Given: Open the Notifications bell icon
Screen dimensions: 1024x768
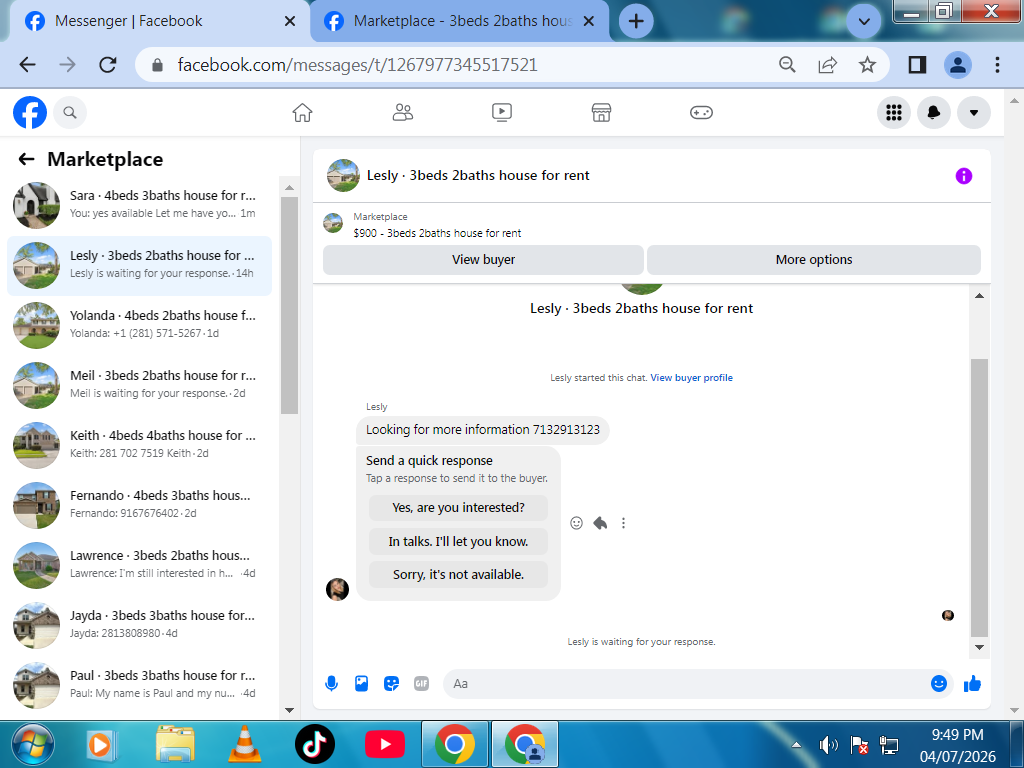Looking at the screenshot, I should (934, 112).
